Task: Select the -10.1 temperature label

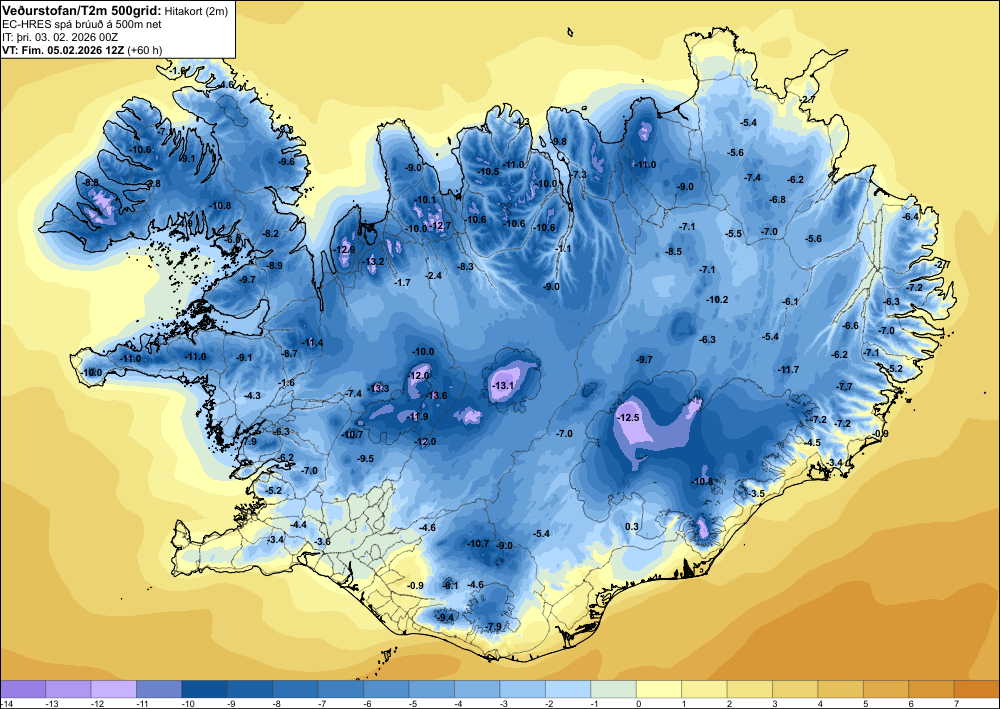Action: 425,200
